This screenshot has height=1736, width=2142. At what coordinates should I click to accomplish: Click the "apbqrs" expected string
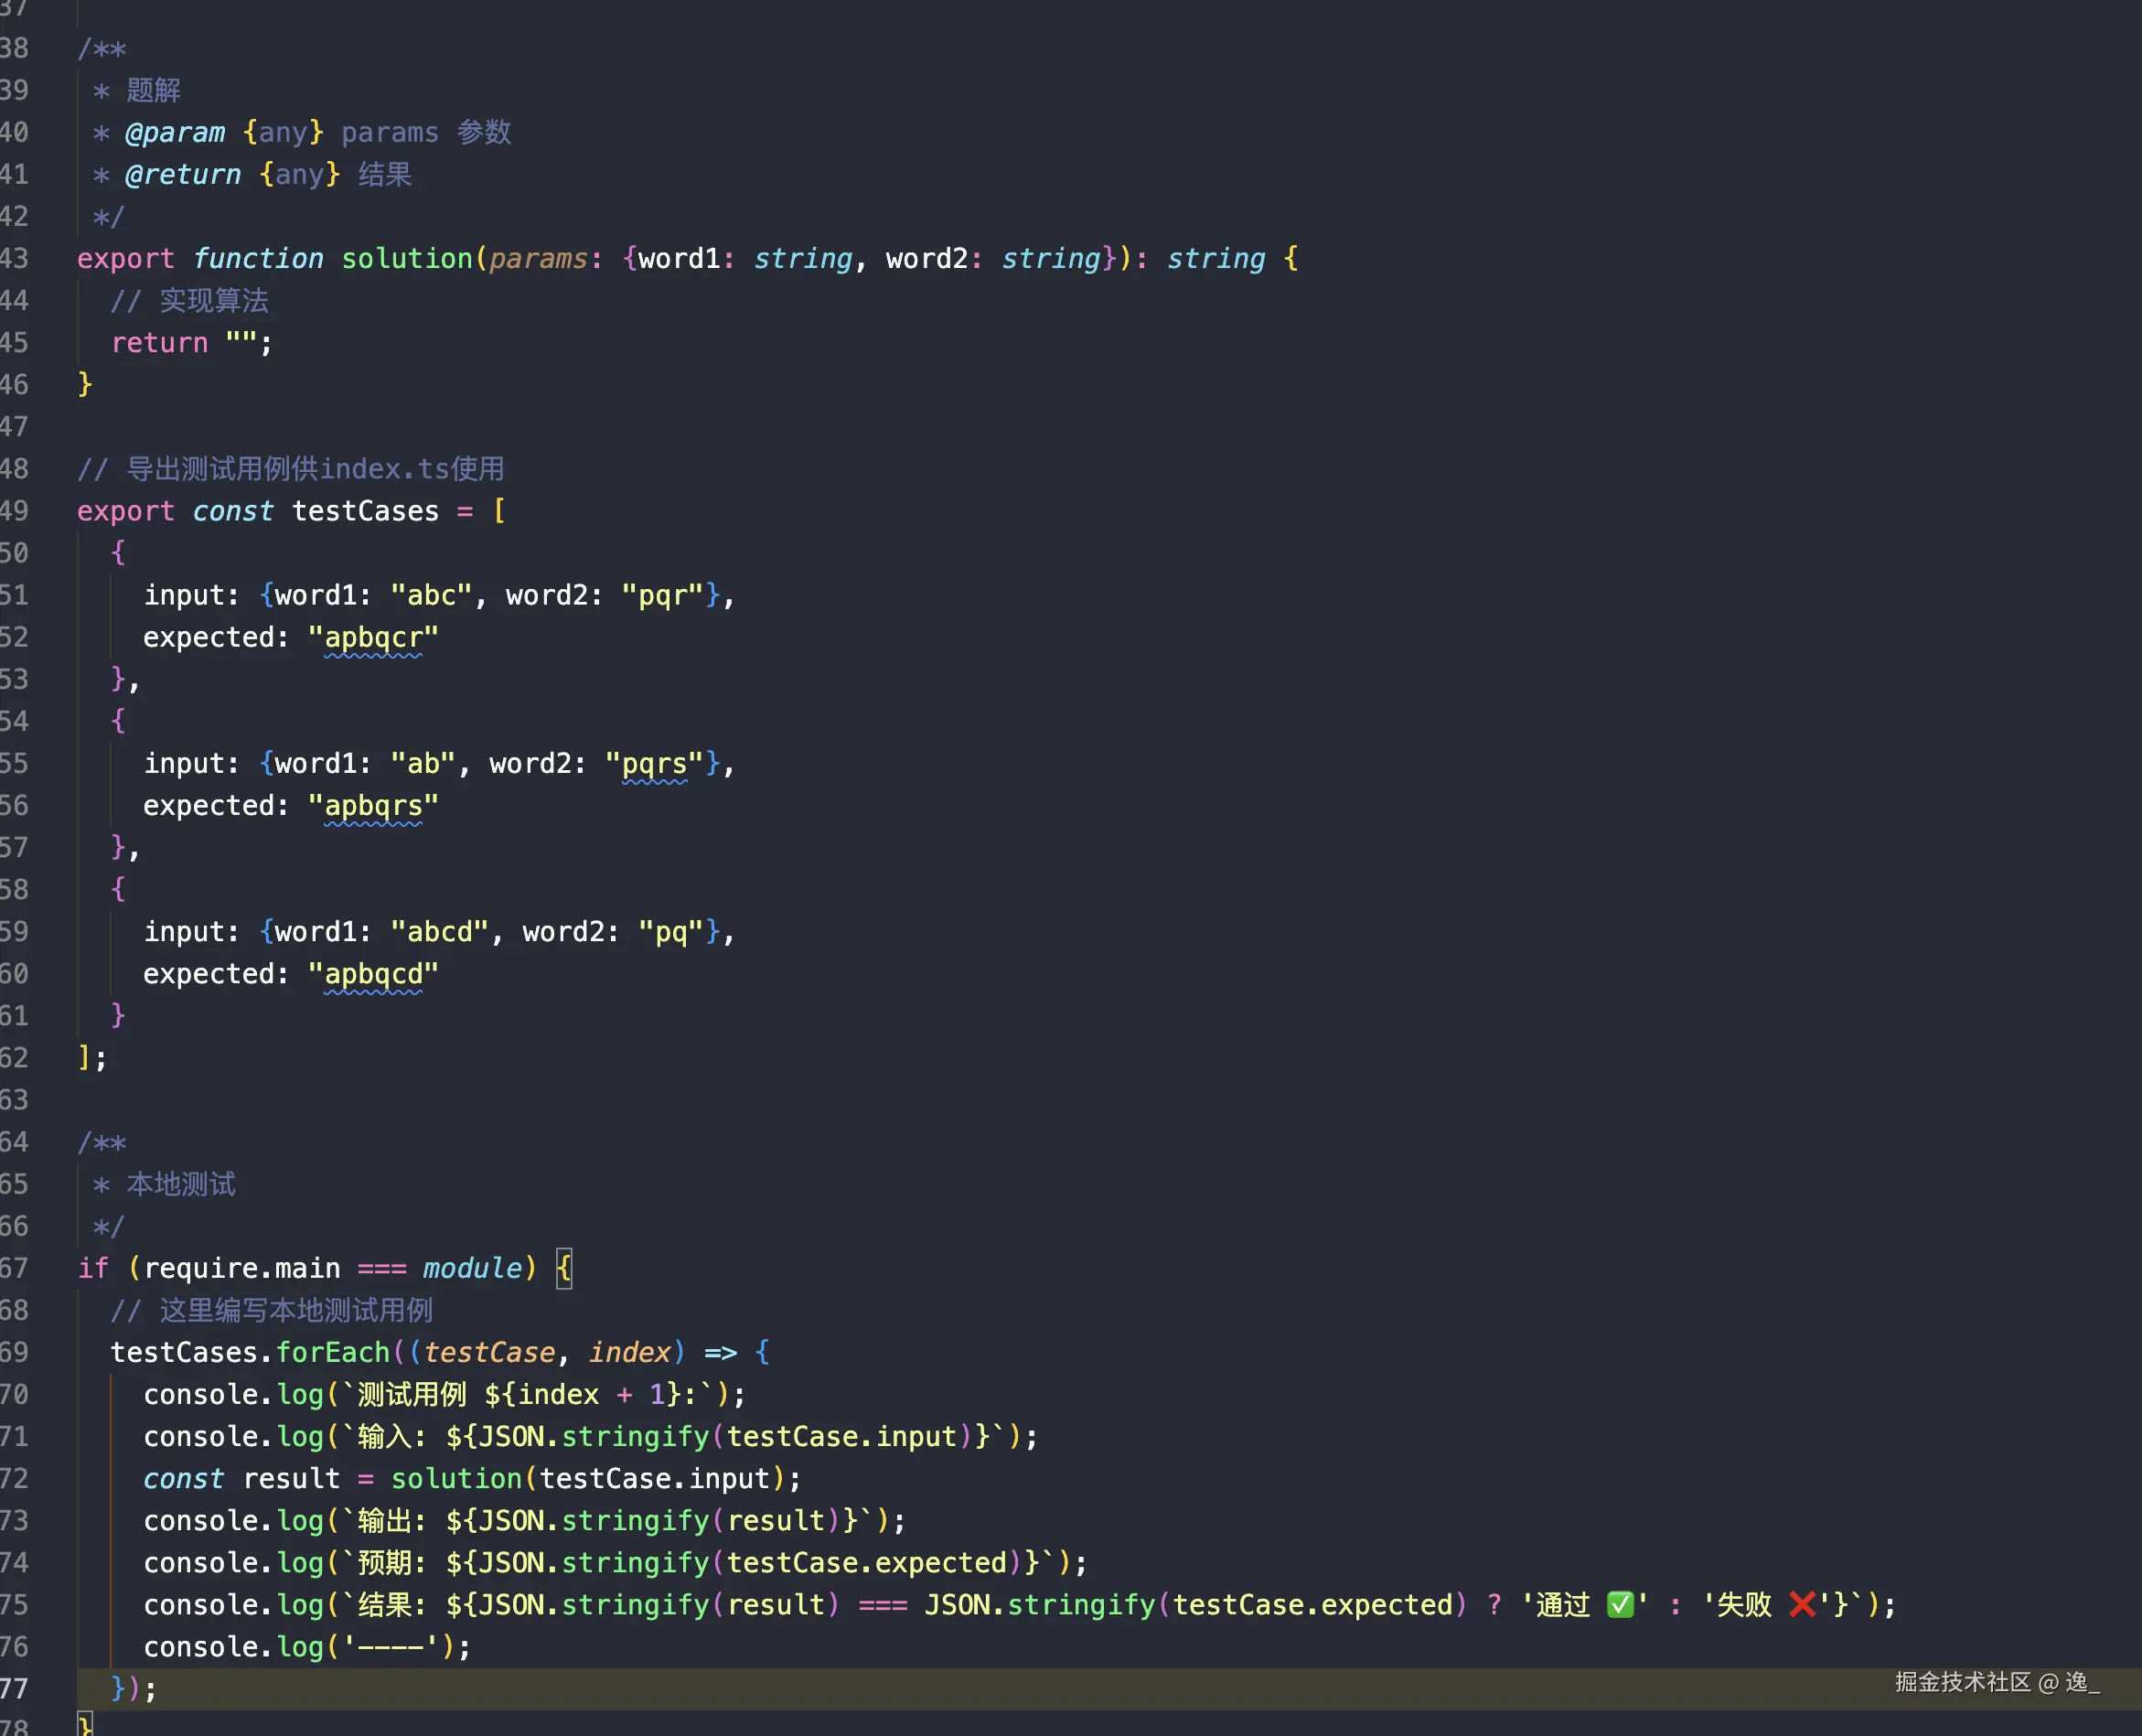coord(373,806)
